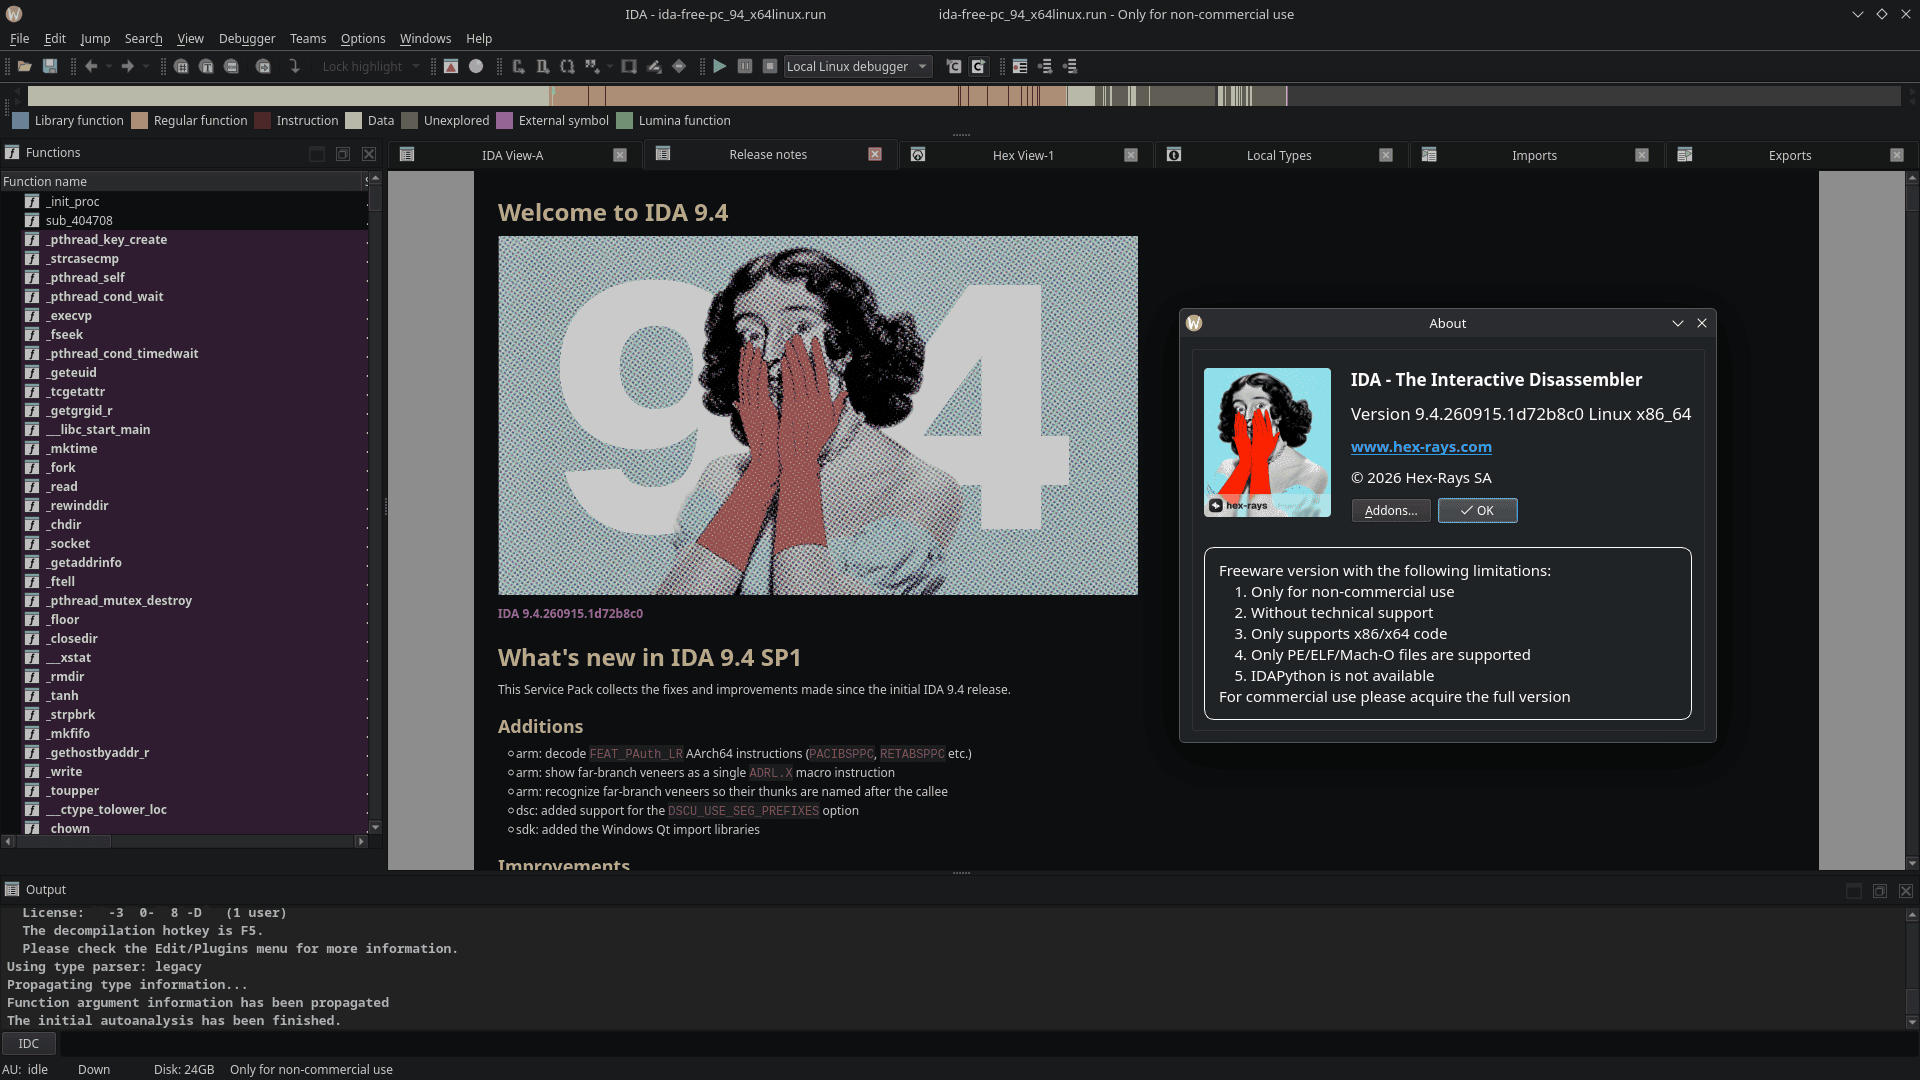The image size is (1920, 1080).
Task: Close the About dialog with the X
Action: point(1702,323)
